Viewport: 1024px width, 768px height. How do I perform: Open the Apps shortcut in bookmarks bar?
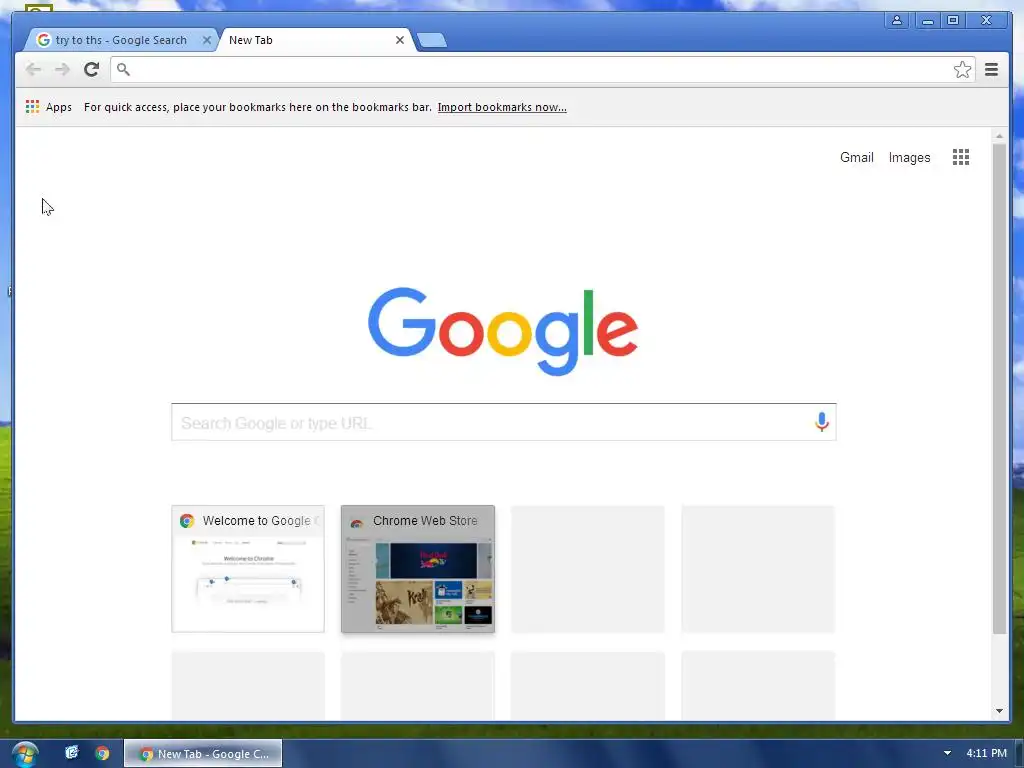click(49, 107)
